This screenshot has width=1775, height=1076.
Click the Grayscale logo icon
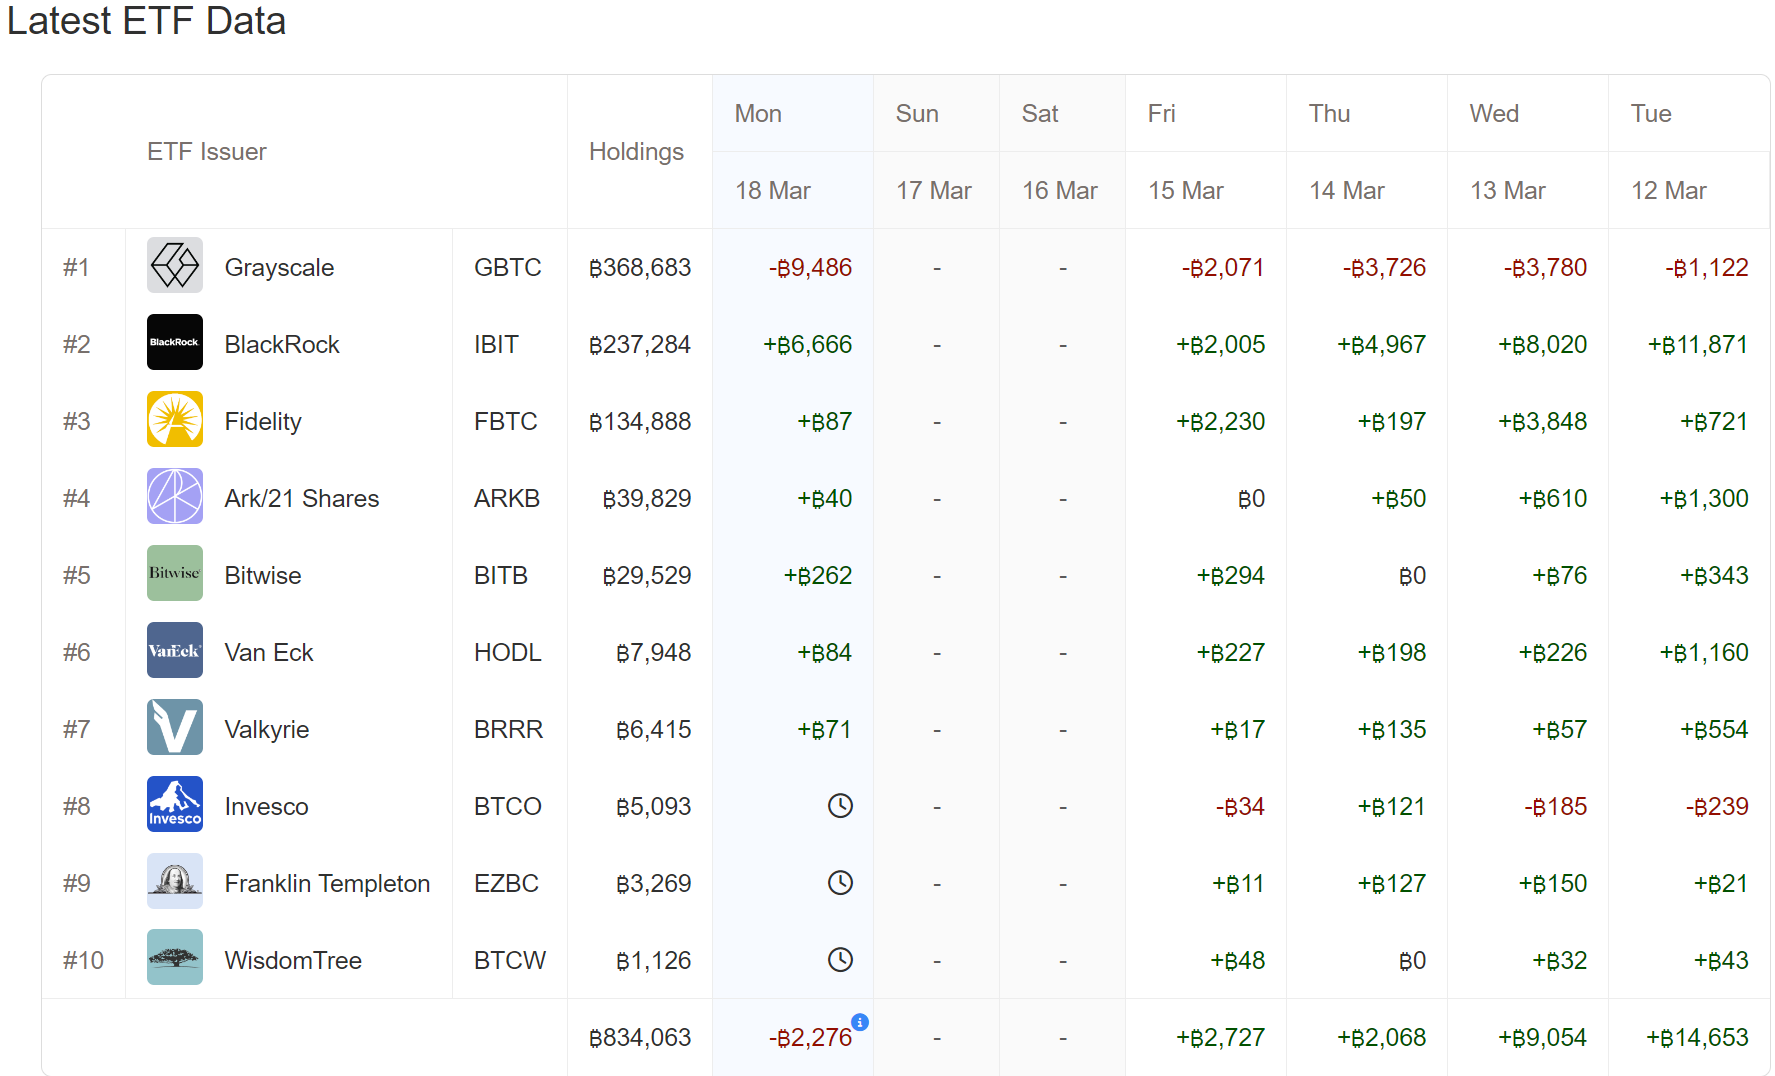[x=175, y=266]
